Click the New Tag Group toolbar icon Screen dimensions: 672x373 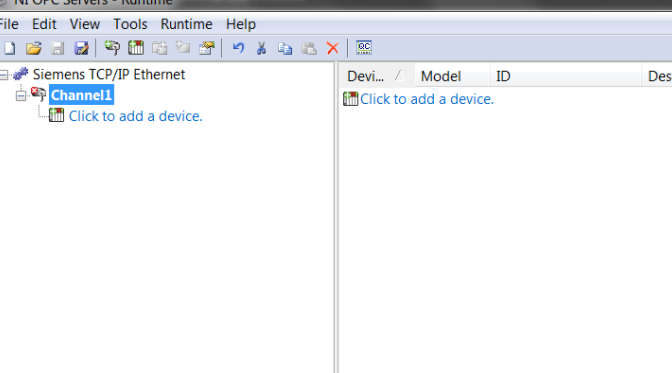(x=159, y=48)
